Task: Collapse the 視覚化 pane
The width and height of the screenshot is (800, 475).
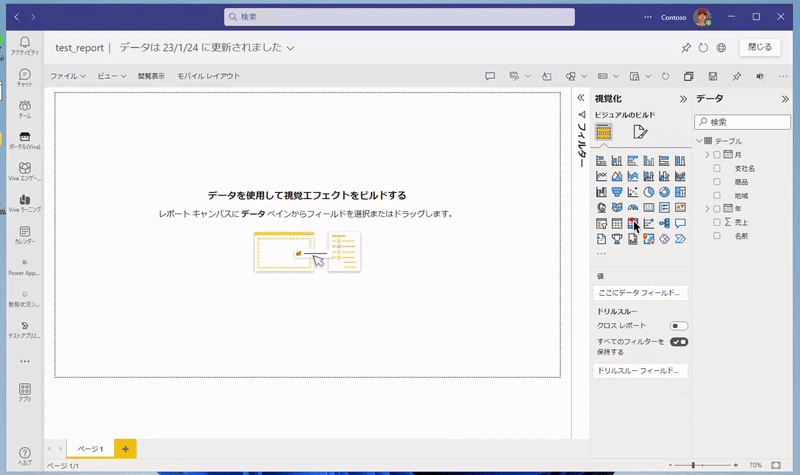Action: point(683,99)
